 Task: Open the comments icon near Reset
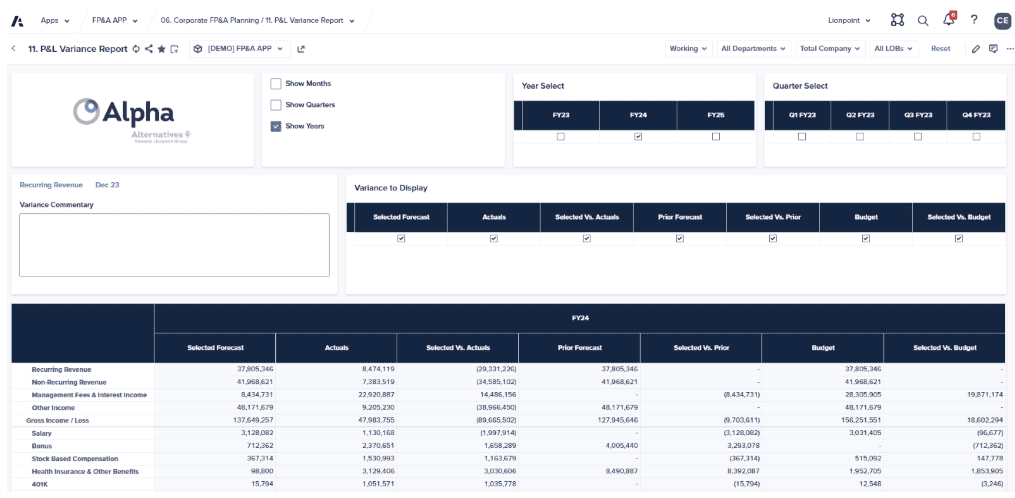click(994, 49)
